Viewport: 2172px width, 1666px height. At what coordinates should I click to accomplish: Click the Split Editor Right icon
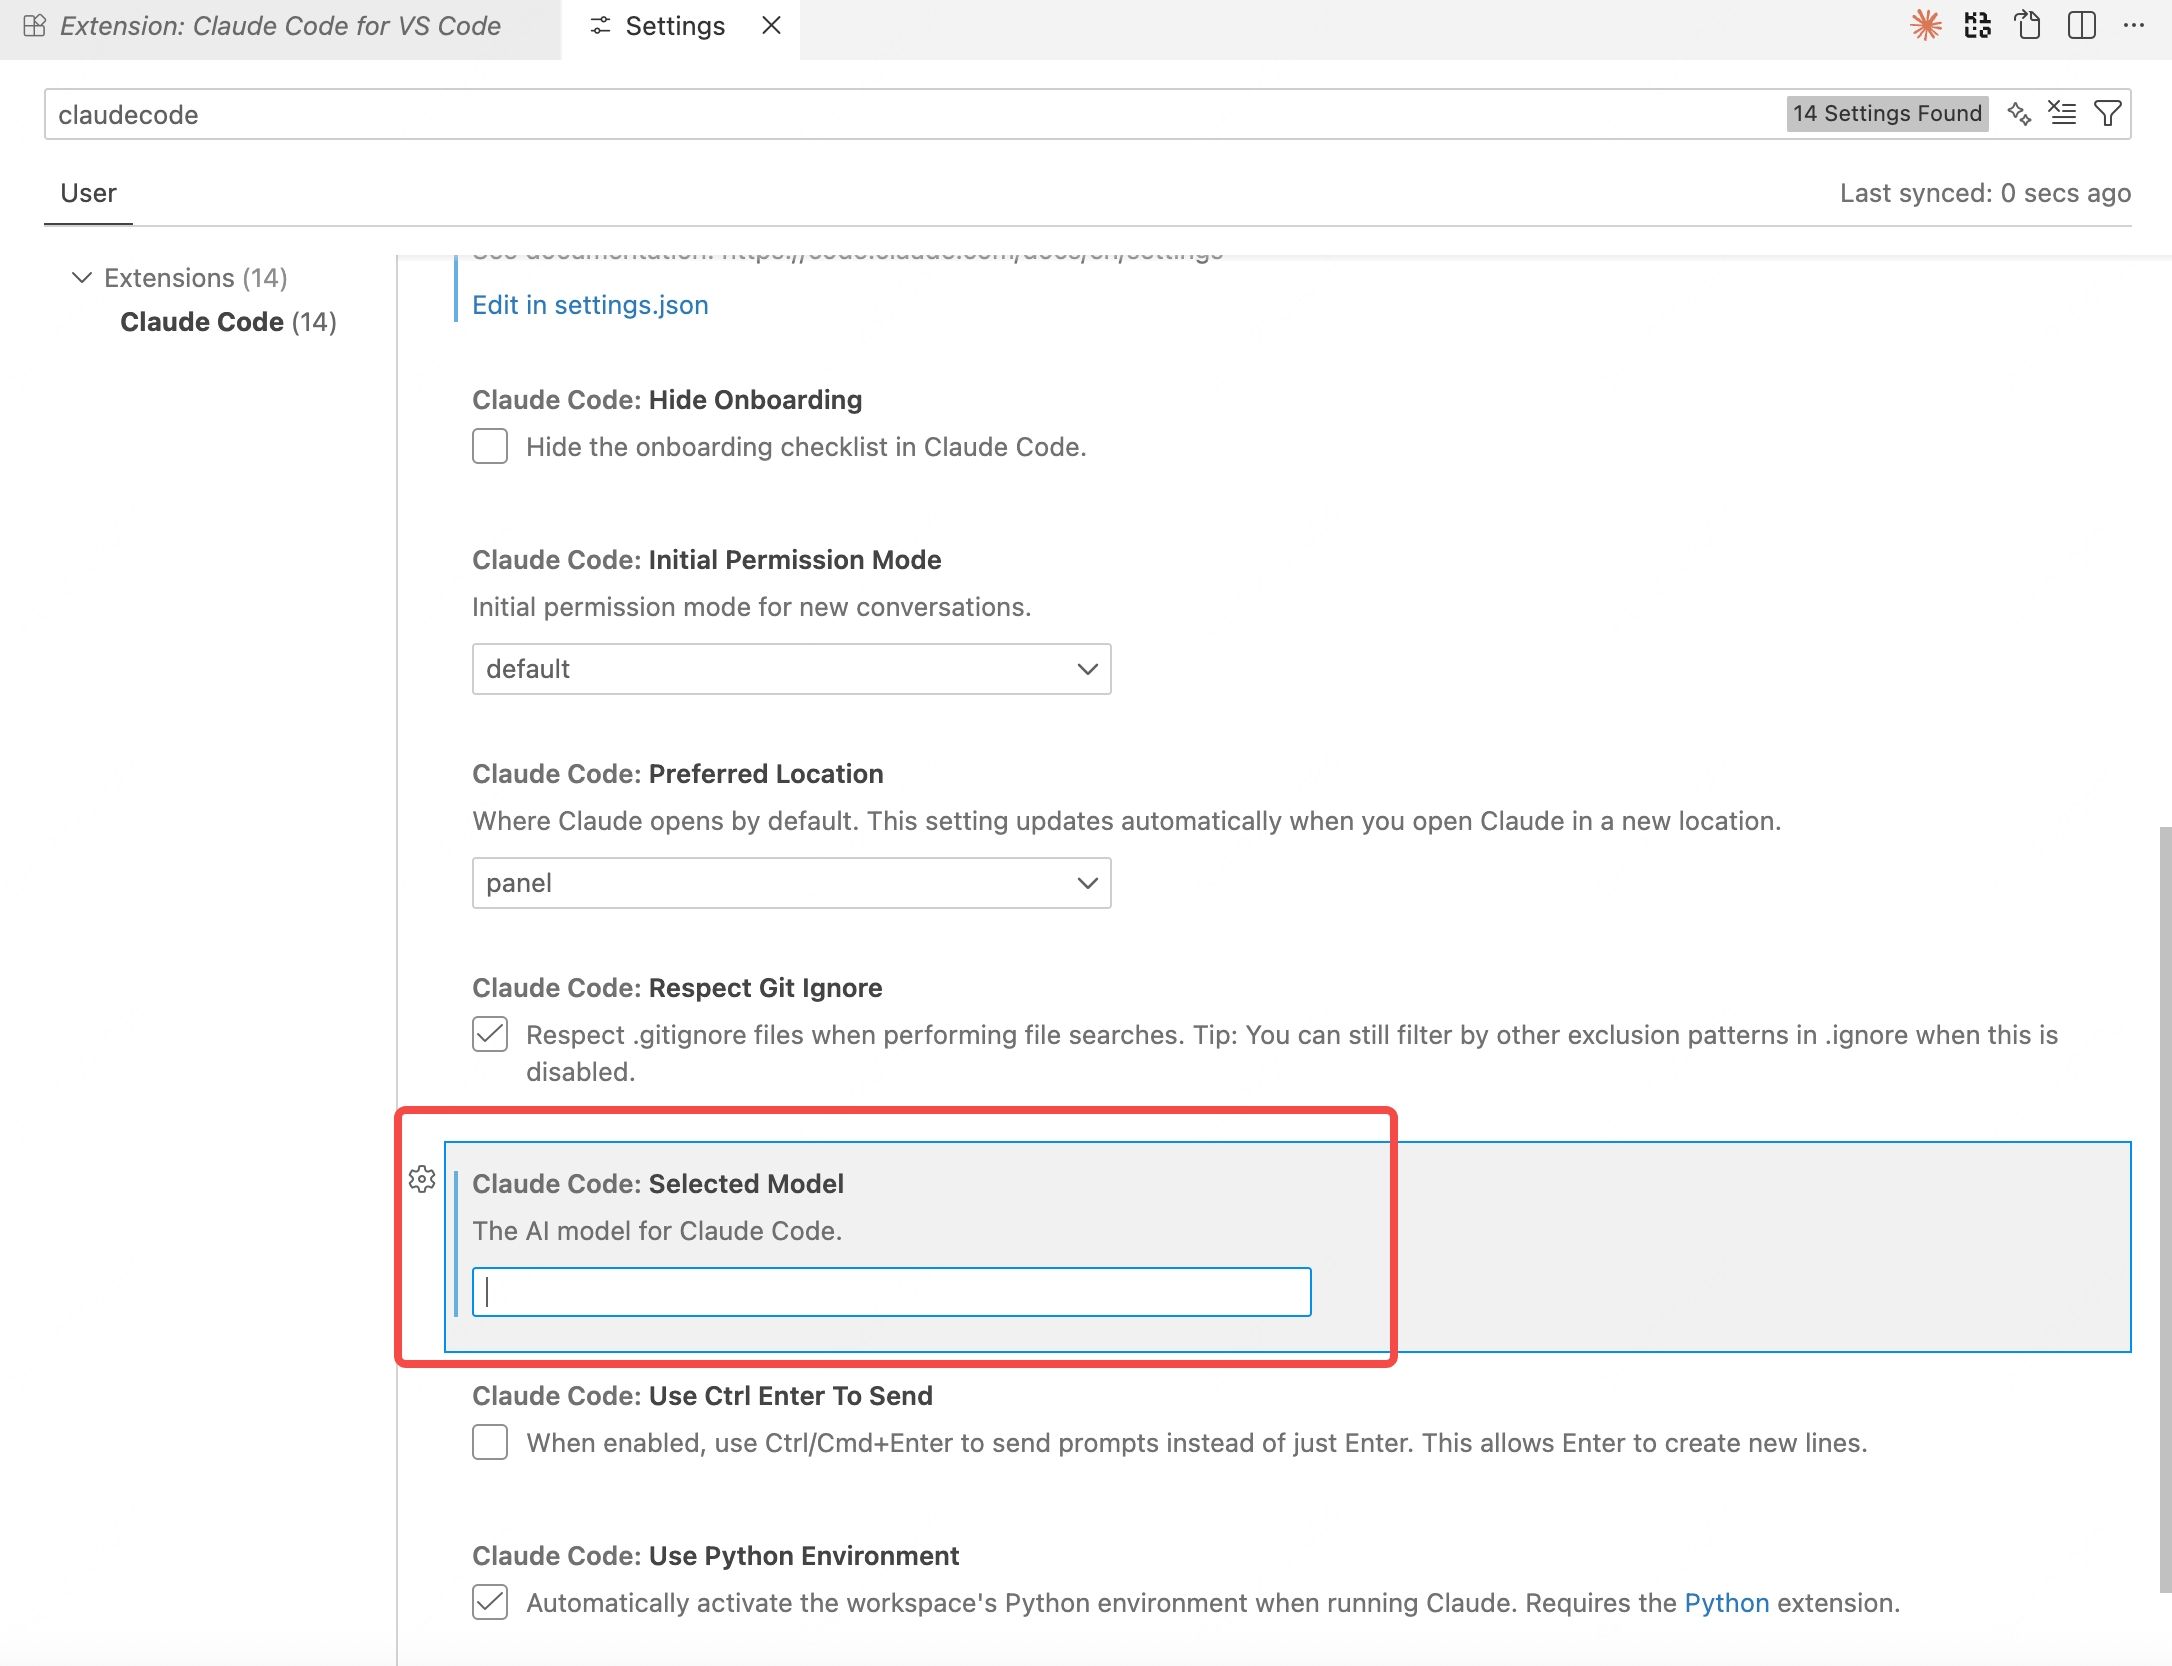pyautogui.click(x=2081, y=25)
